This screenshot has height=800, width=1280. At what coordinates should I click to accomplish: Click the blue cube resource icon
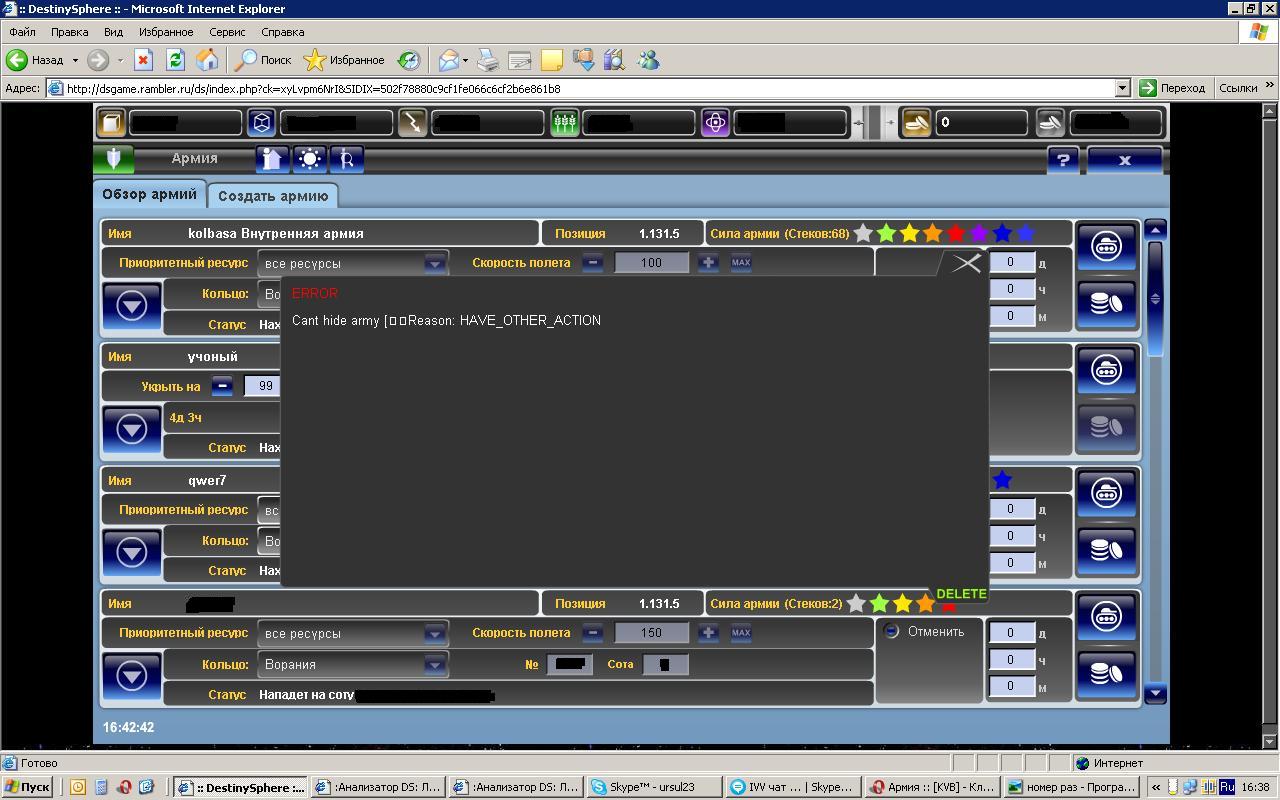(262, 123)
